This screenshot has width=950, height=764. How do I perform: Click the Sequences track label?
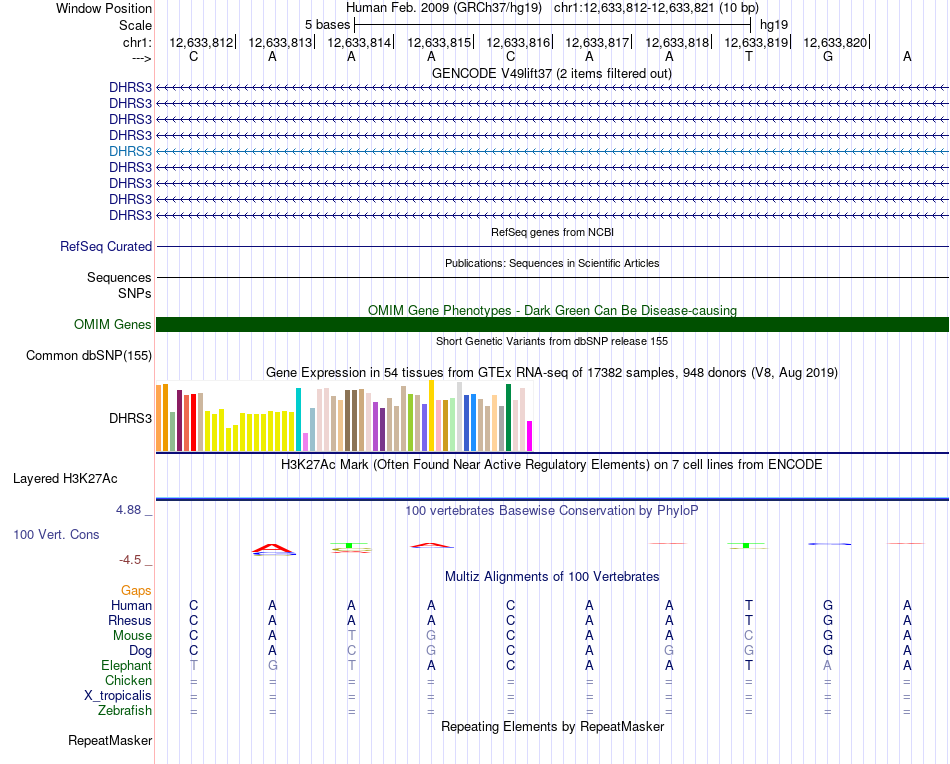pyautogui.click(x=119, y=277)
